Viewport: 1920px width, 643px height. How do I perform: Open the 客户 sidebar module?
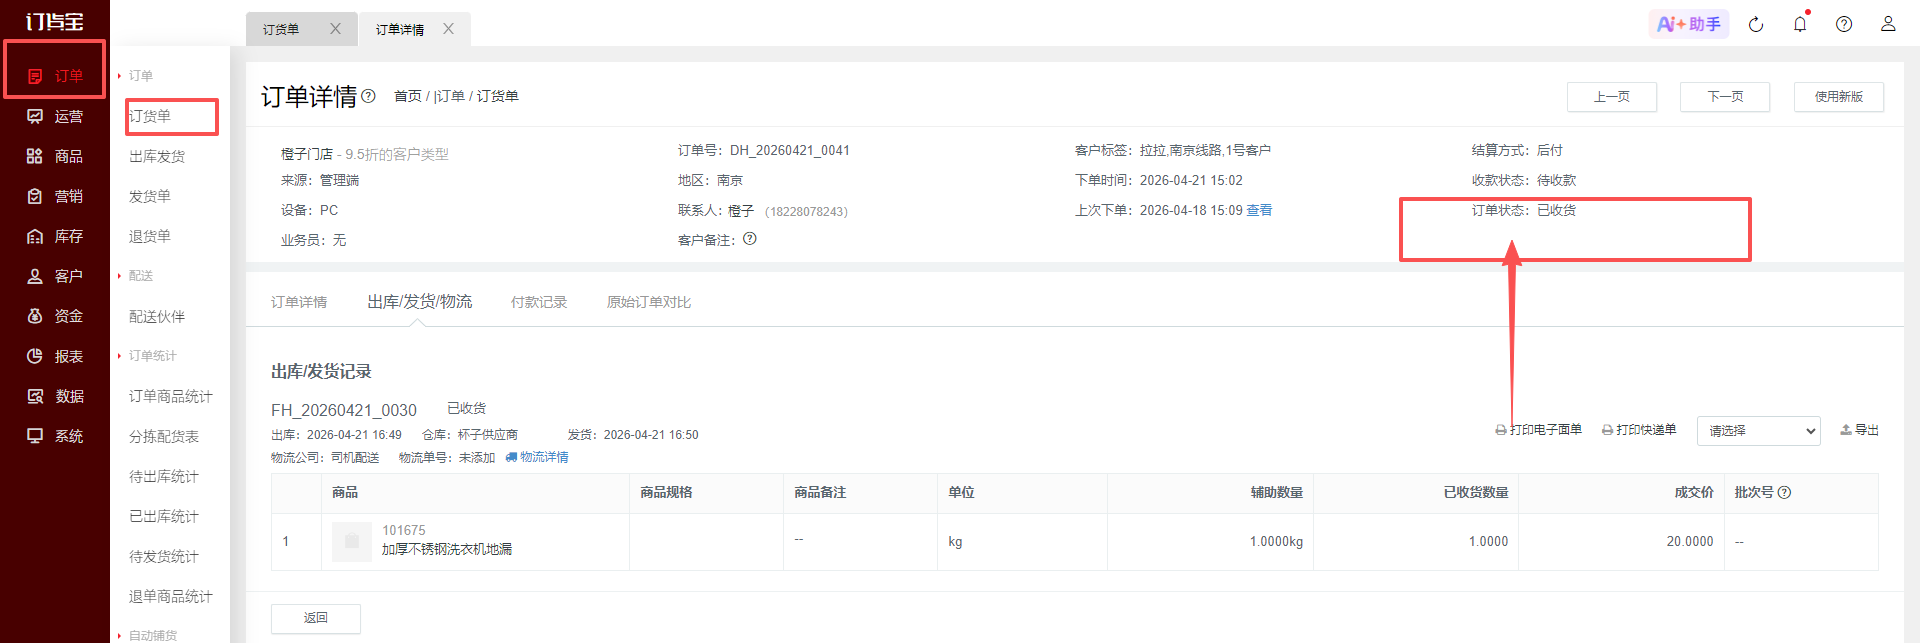point(55,276)
